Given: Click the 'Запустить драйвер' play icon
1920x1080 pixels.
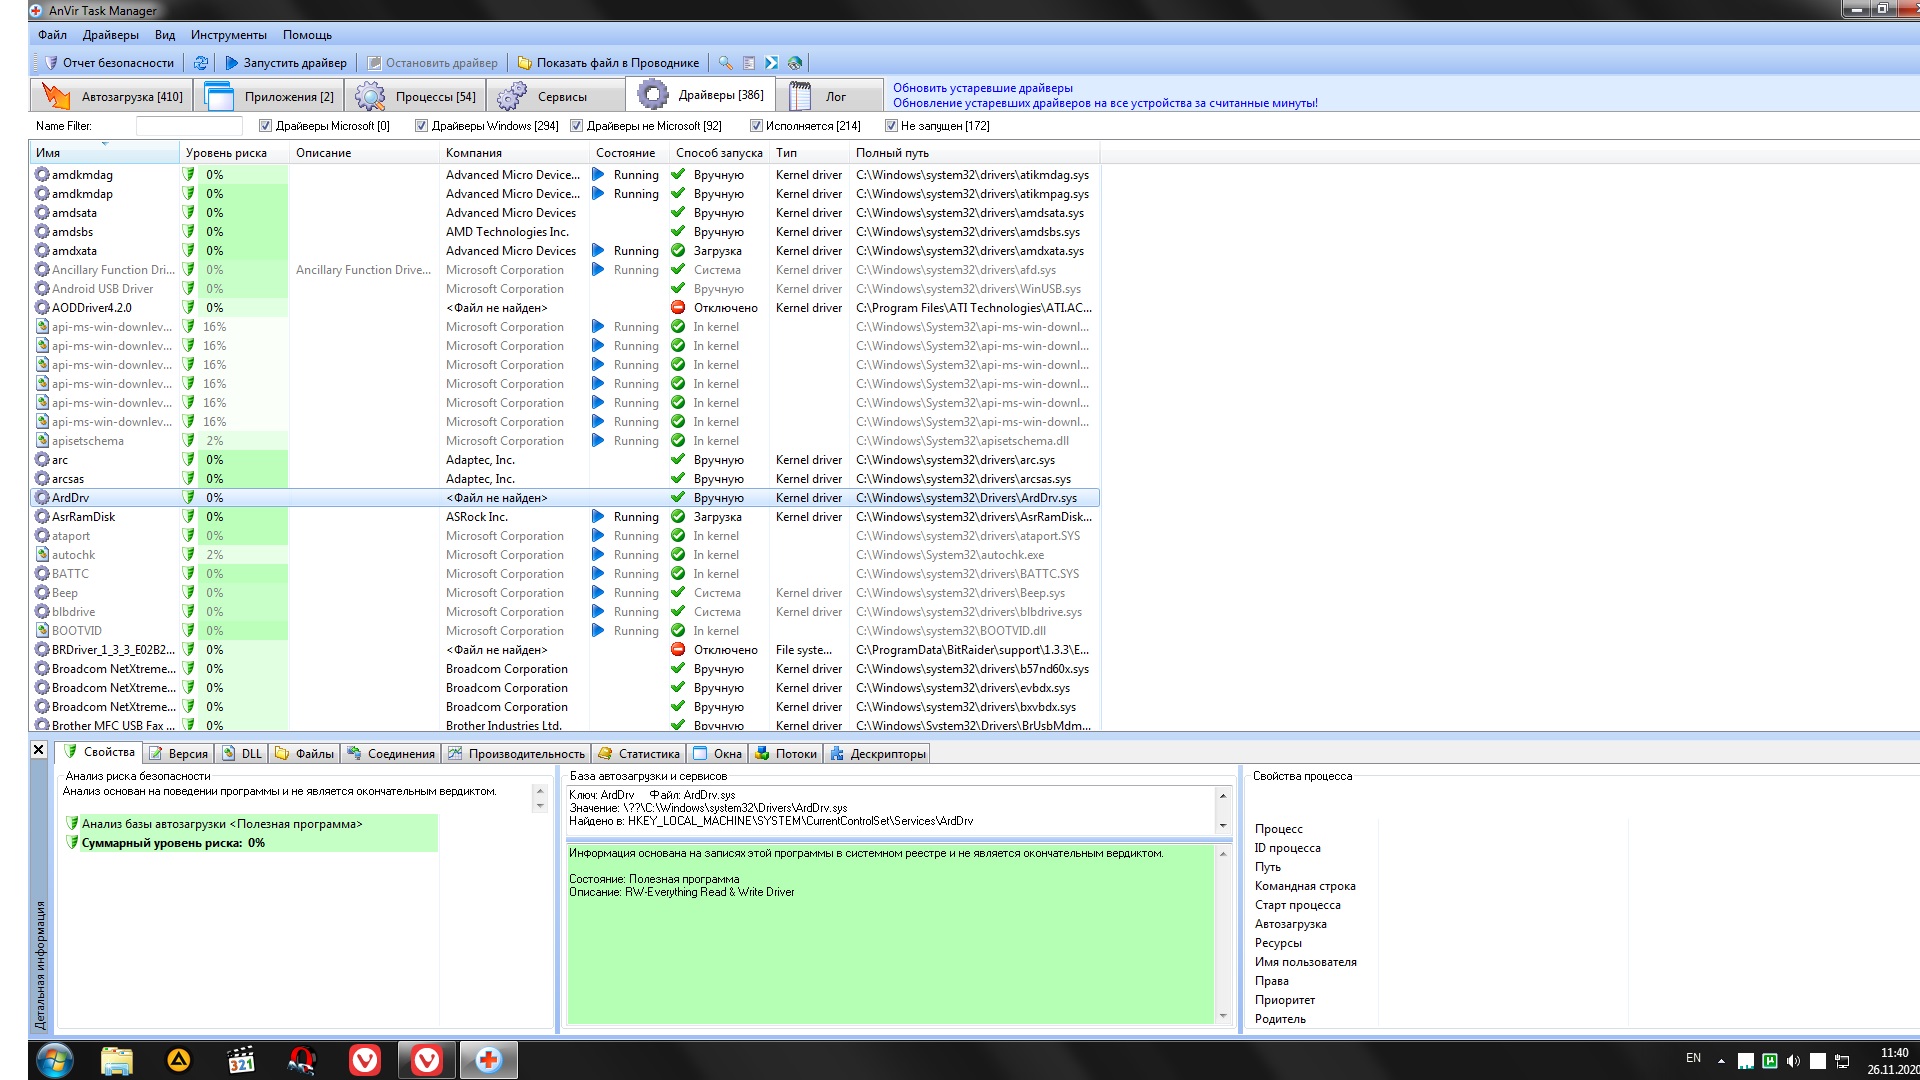Looking at the screenshot, I should pos(232,63).
